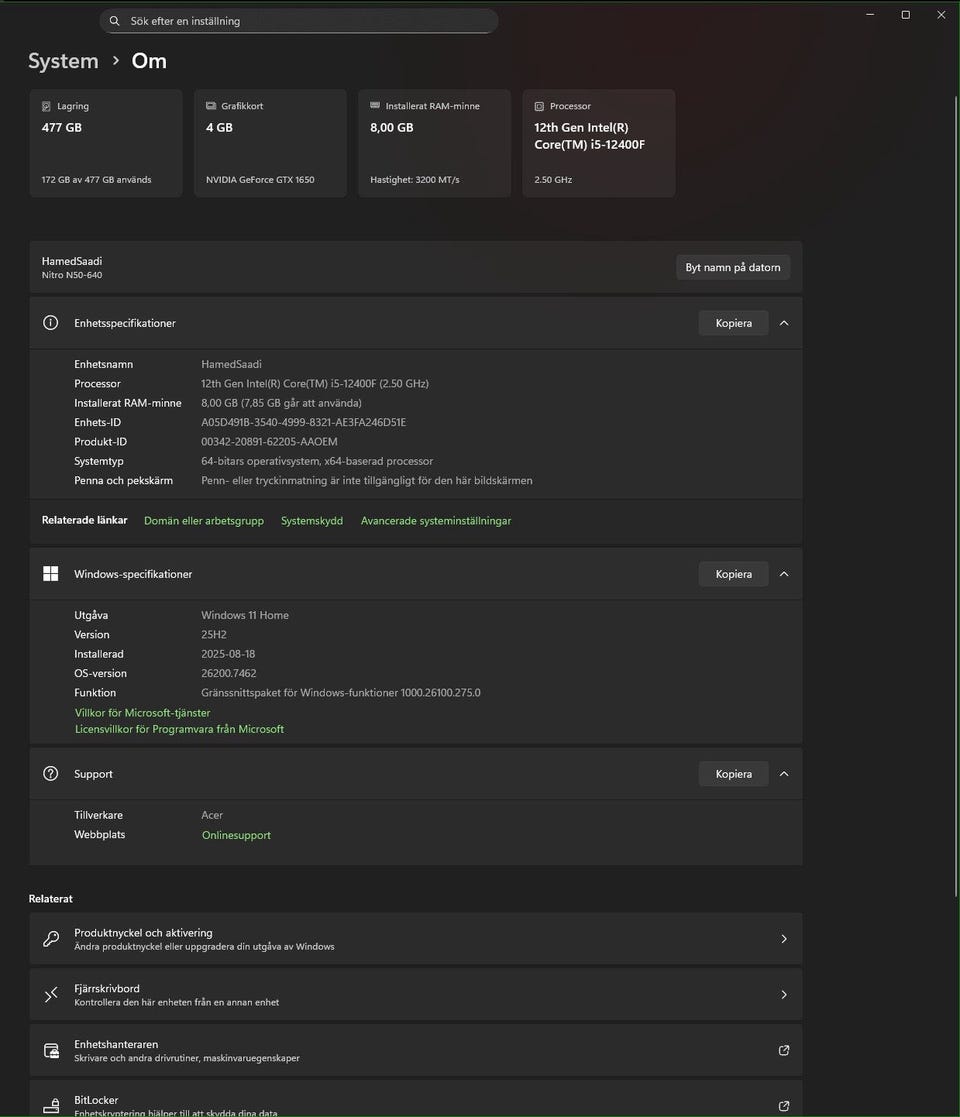Open Enhetshanteraren external link icon

[x=784, y=1051]
